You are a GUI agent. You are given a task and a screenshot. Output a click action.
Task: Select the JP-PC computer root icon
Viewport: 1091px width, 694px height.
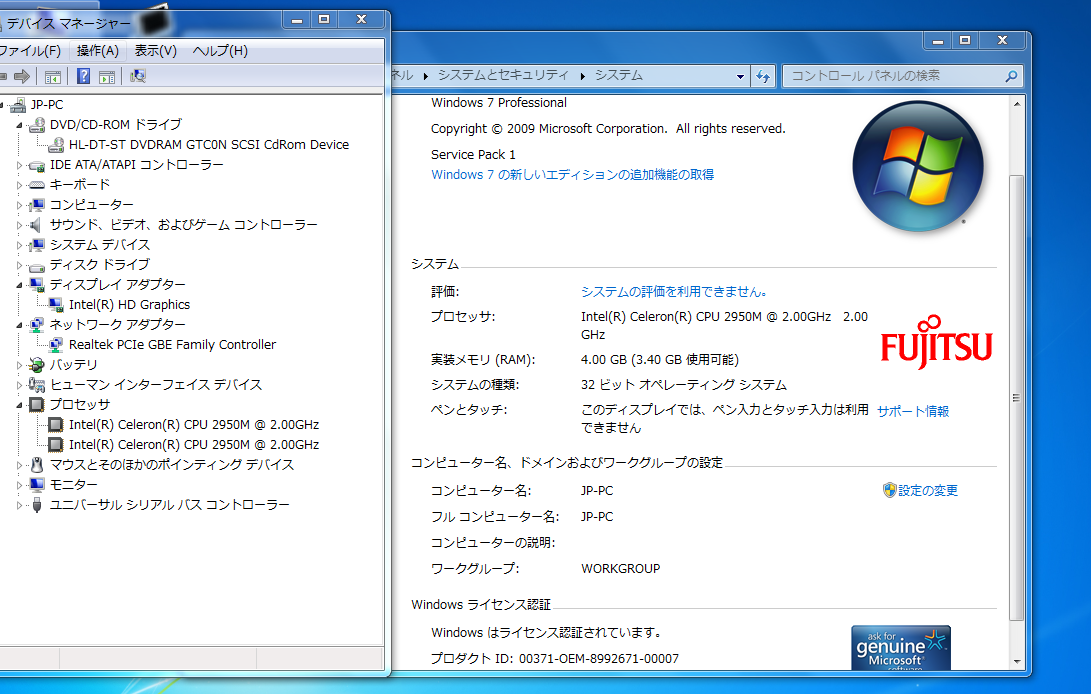click(17, 104)
